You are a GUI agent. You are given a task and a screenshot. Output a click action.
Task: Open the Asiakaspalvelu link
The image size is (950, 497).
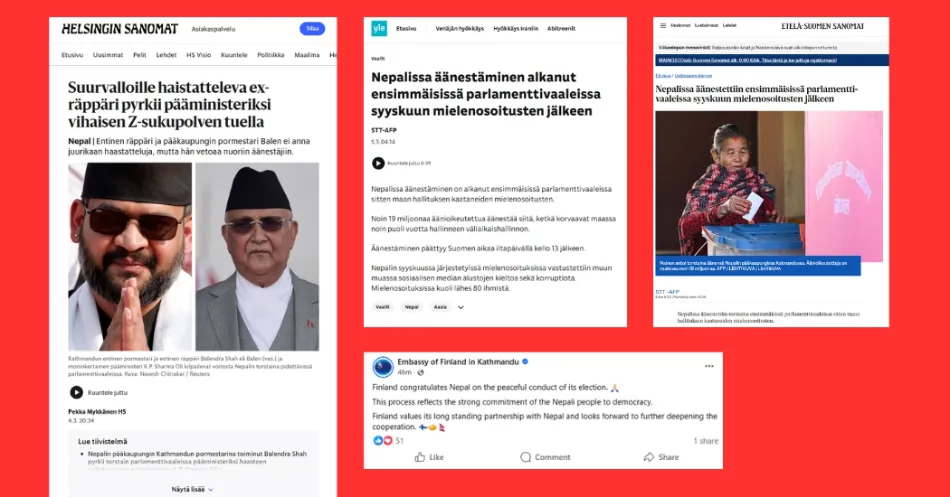coord(213,29)
